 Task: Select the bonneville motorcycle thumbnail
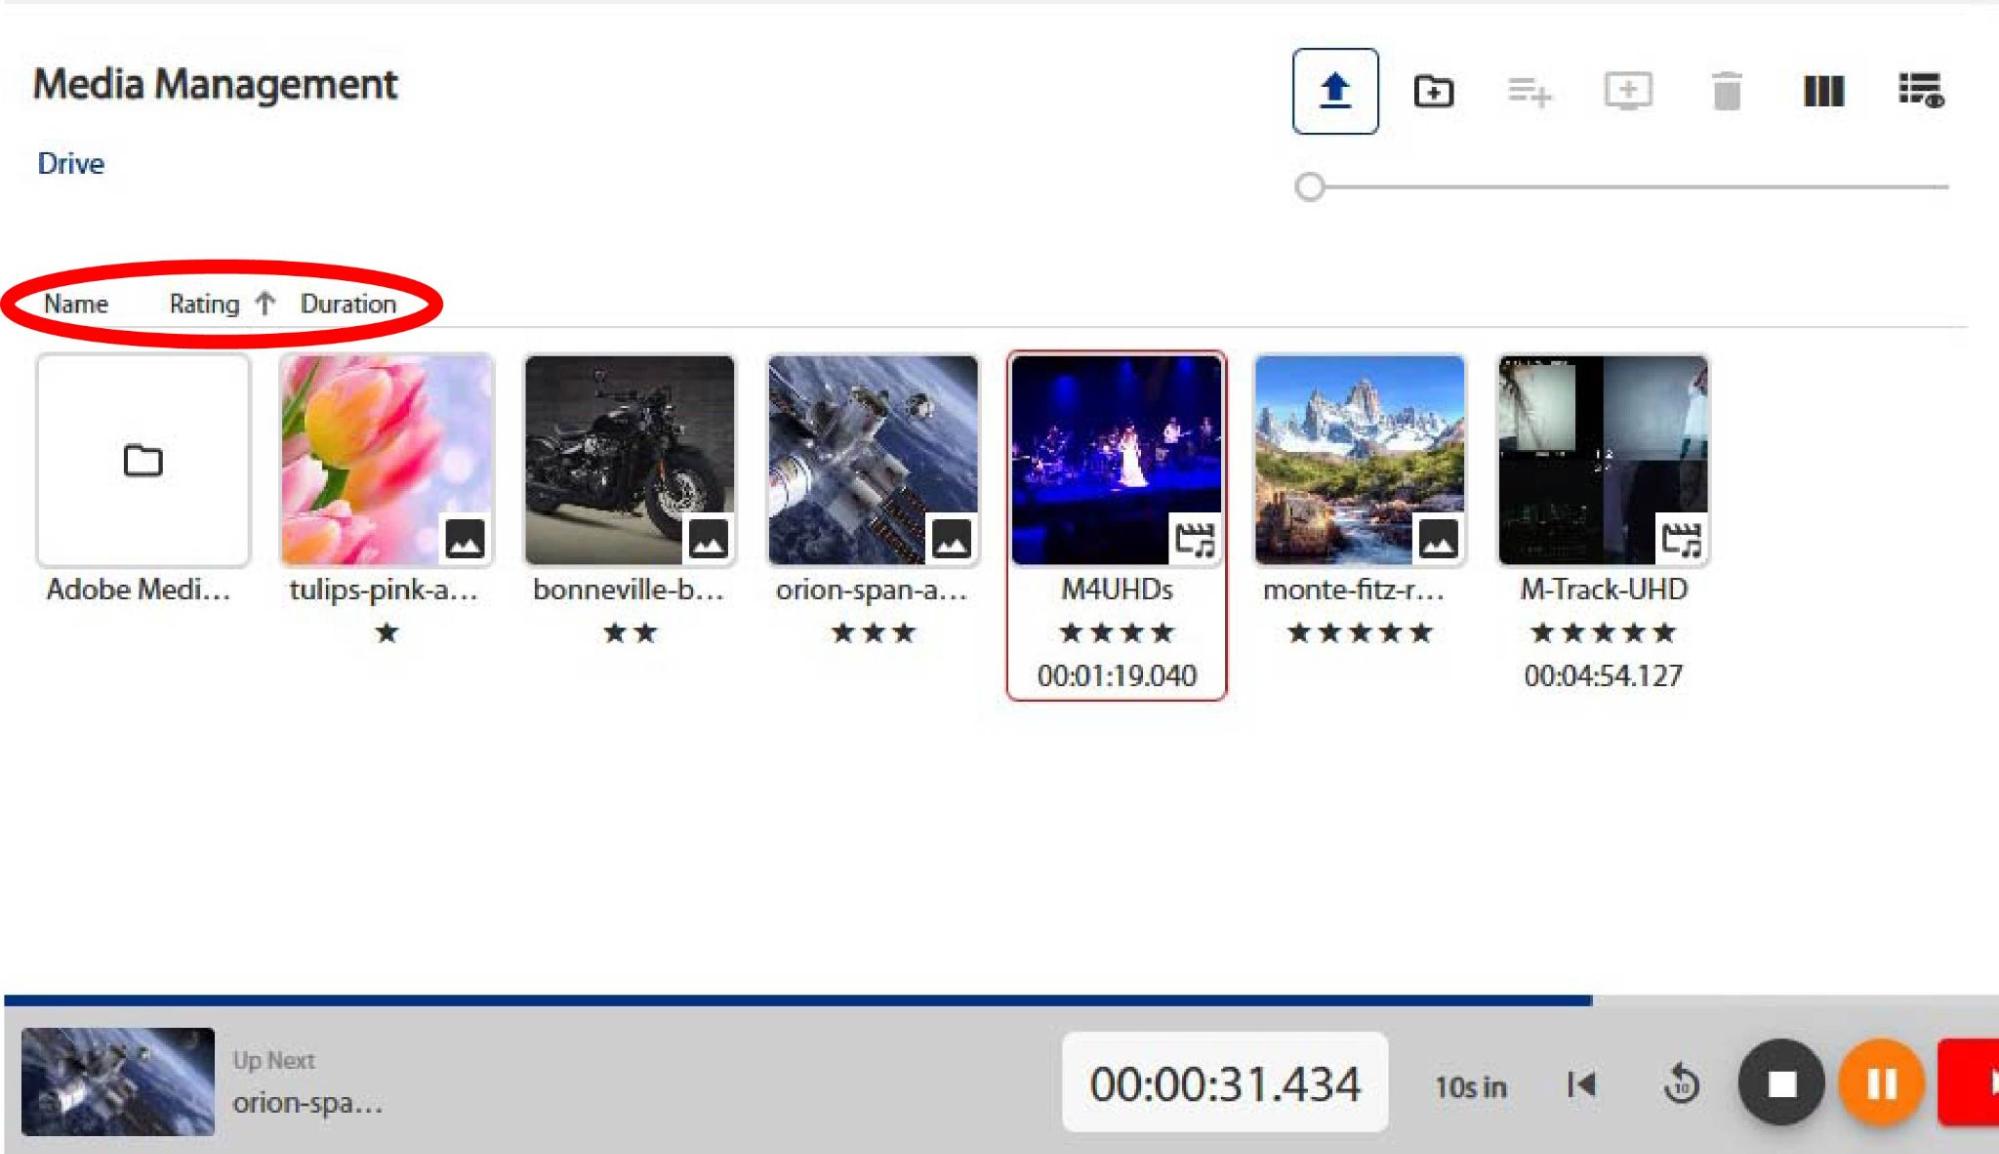coord(630,460)
